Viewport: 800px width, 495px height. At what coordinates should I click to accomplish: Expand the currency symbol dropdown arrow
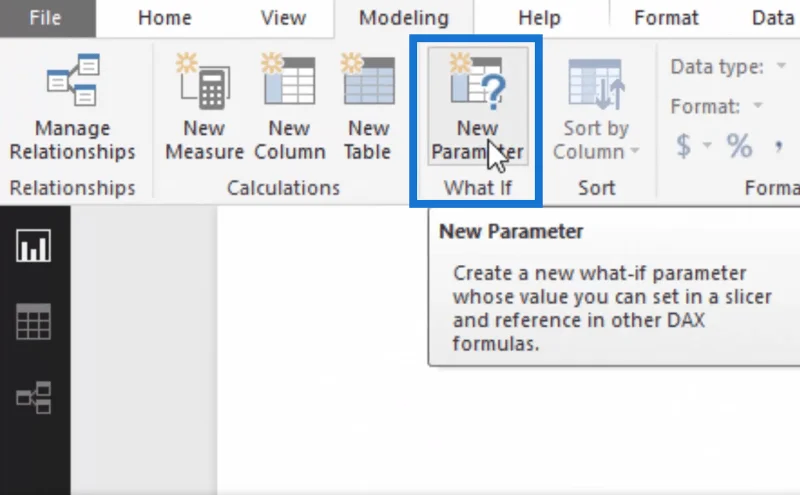pos(707,145)
